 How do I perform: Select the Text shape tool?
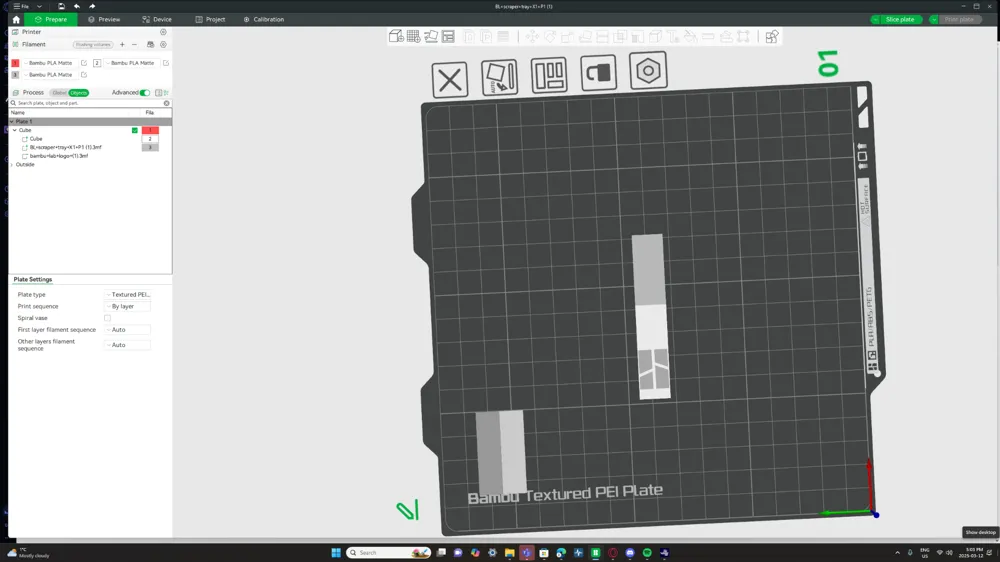(x=673, y=36)
